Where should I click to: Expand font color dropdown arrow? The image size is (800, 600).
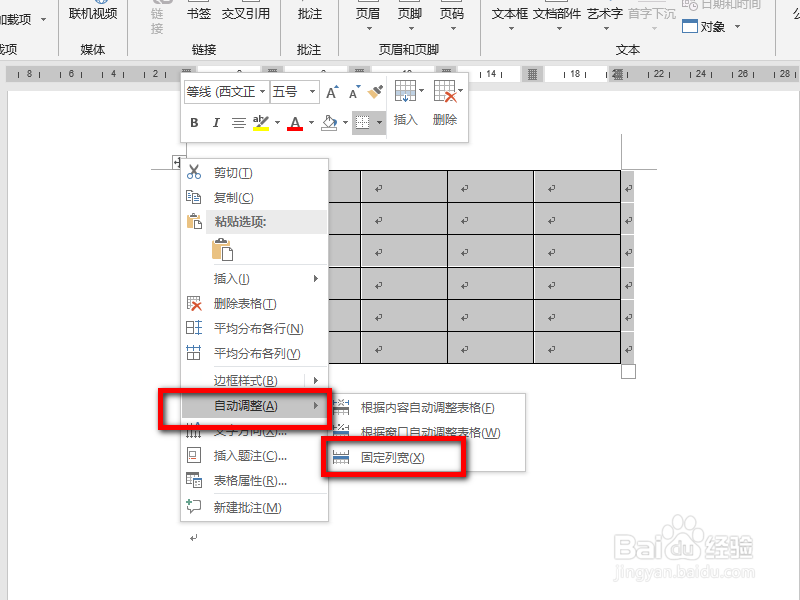coord(311,122)
